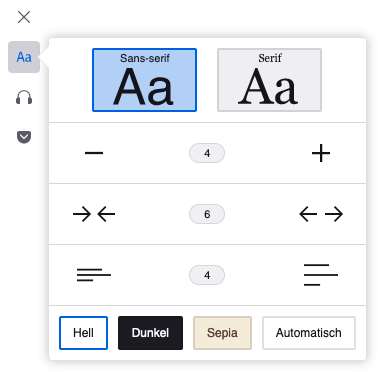This screenshot has height=372, width=378.
Task: Increase line height with the spaced lines icon
Action: [x=321, y=275]
